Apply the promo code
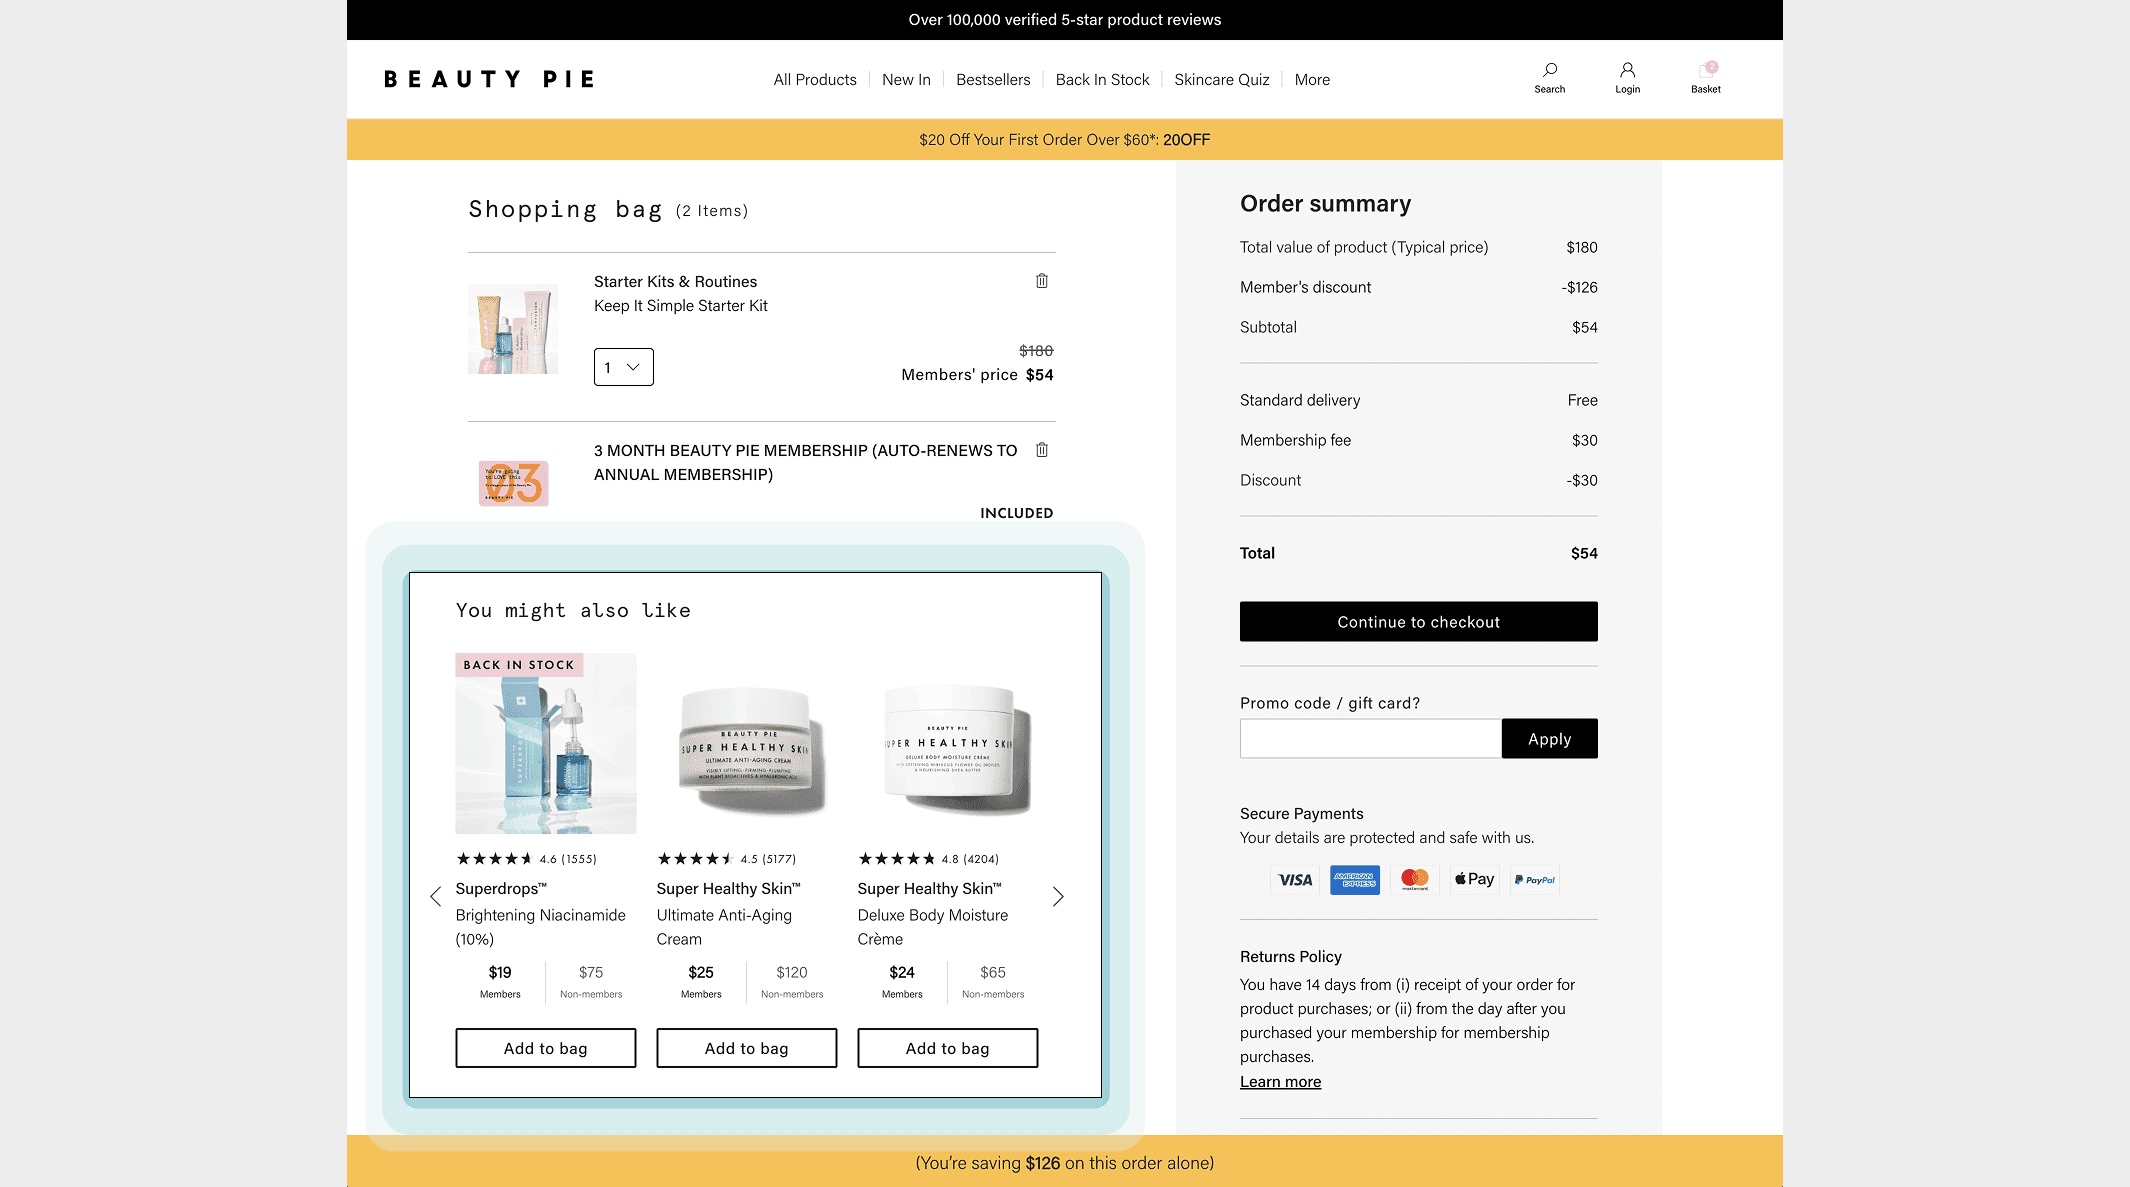The height and width of the screenshot is (1187, 2130). click(1548, 739)
